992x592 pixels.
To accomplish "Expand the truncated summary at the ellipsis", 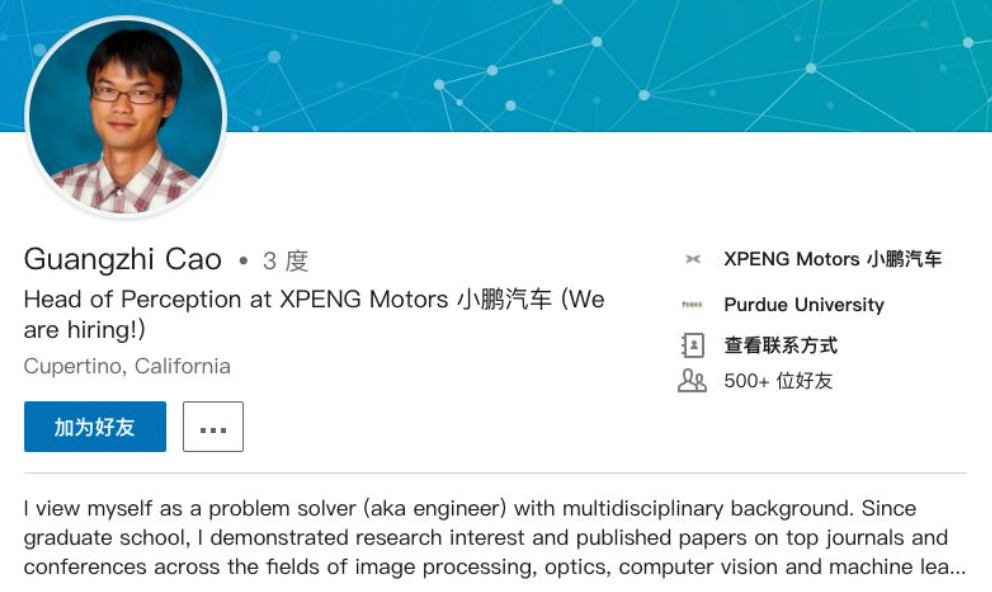I will point(955,567).
